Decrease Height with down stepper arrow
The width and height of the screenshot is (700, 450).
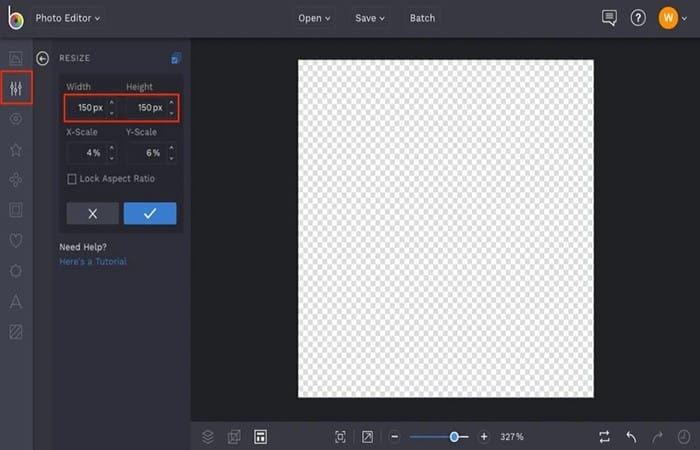[171, 113]
